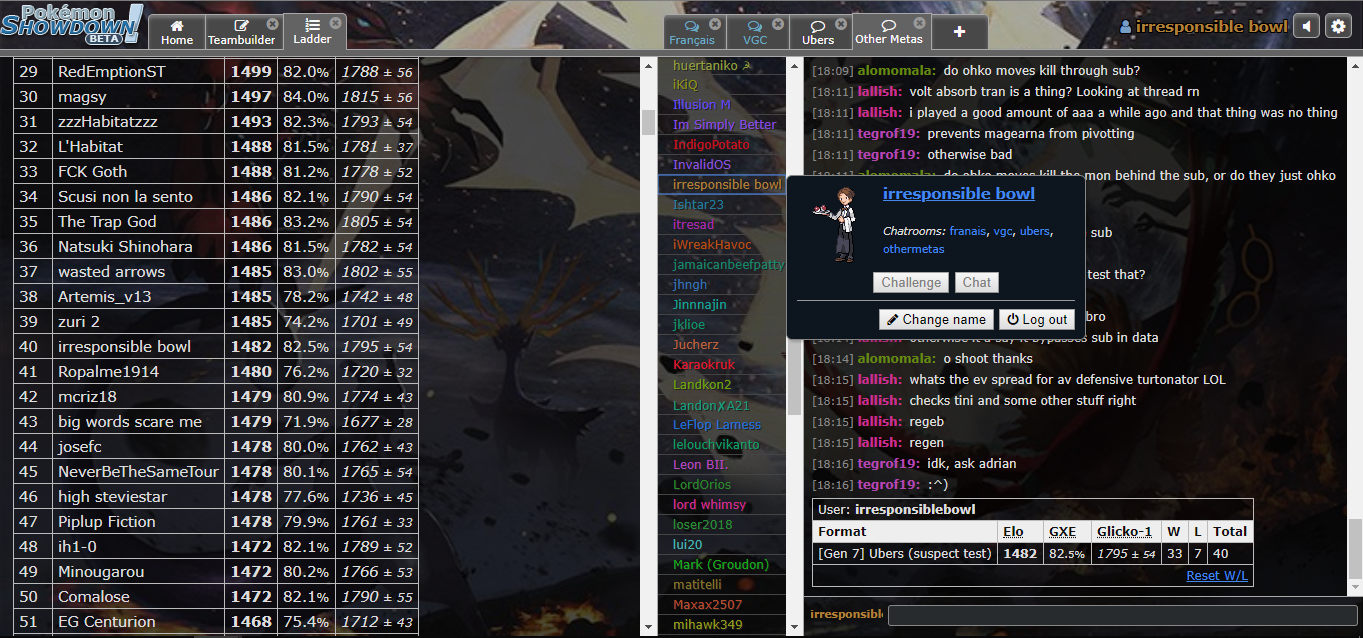The height and width of the screenshot is (638, 1363).
Task: Click the Glicko-1 column header
Action: coord(1124,532)
